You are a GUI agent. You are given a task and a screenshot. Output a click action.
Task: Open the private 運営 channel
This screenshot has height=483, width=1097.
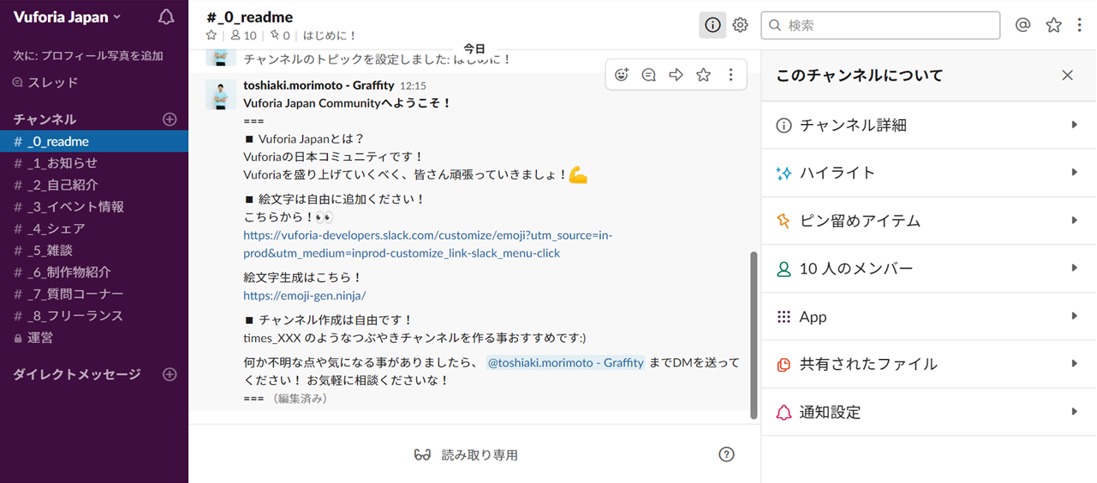pyautogui.click(x=94, y=337)
